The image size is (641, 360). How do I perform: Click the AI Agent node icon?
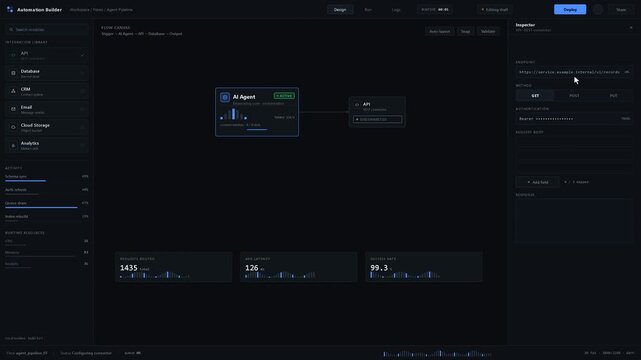(225, 97)
